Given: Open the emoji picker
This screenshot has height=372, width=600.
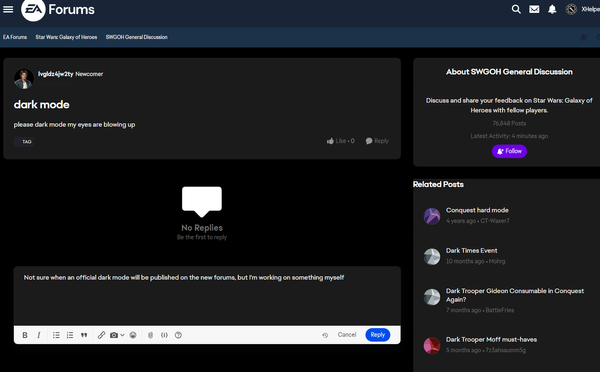Looking at the screenshot, I should [x=133, y=335].
